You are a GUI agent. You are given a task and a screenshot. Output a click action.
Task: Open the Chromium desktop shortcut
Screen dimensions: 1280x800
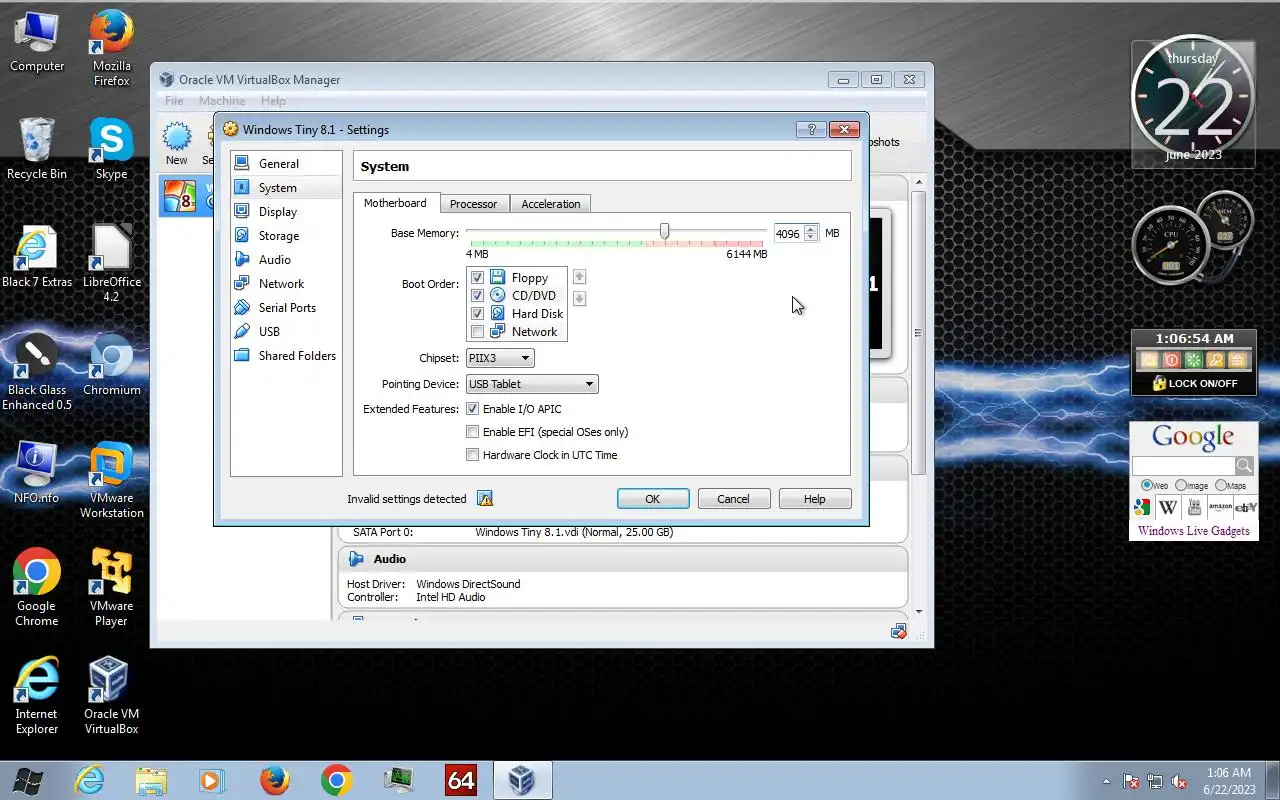coord(111,365)
